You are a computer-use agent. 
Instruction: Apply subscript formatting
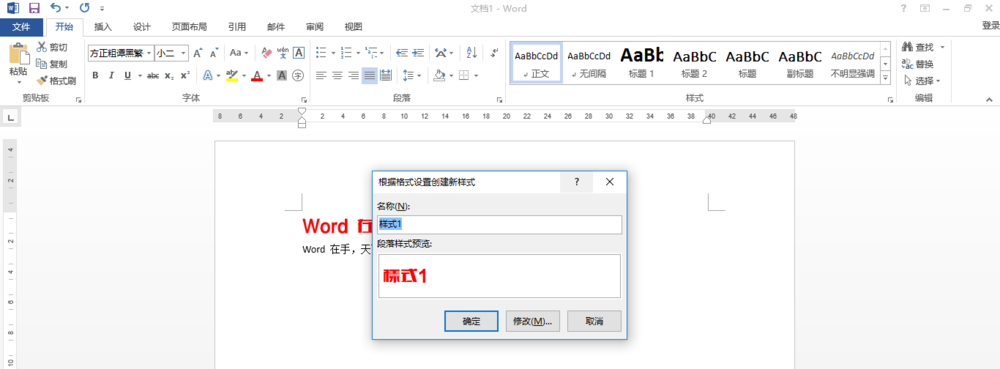169,76
